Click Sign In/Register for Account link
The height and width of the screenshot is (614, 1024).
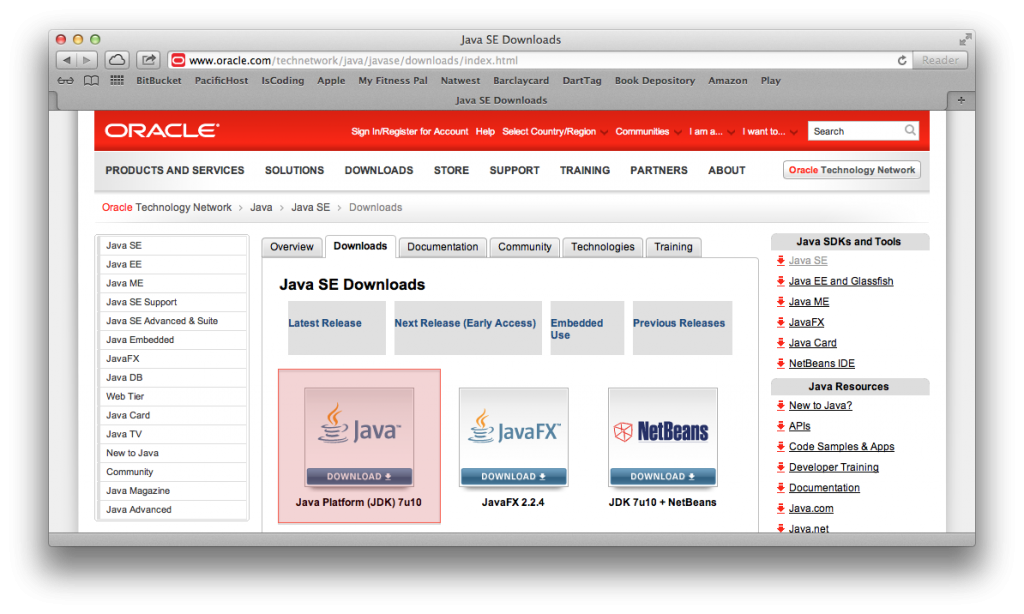point(409,131)
